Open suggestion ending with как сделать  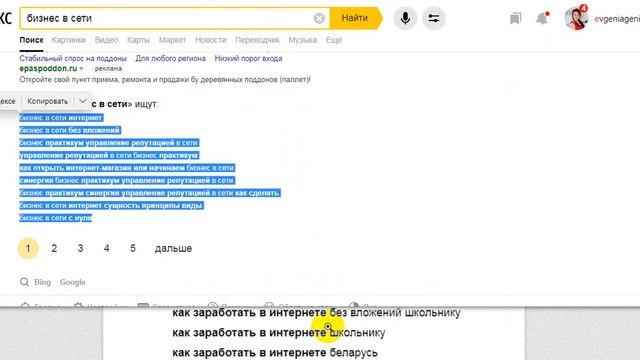coord(149,193)
